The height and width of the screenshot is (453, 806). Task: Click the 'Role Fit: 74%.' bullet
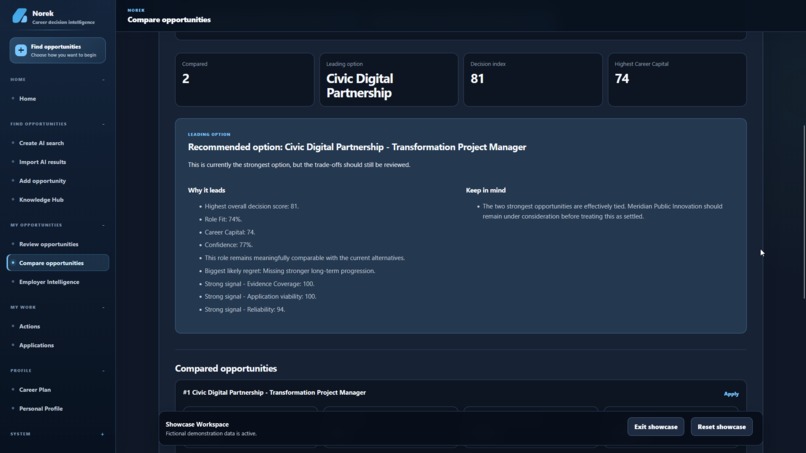click(223, 219)
